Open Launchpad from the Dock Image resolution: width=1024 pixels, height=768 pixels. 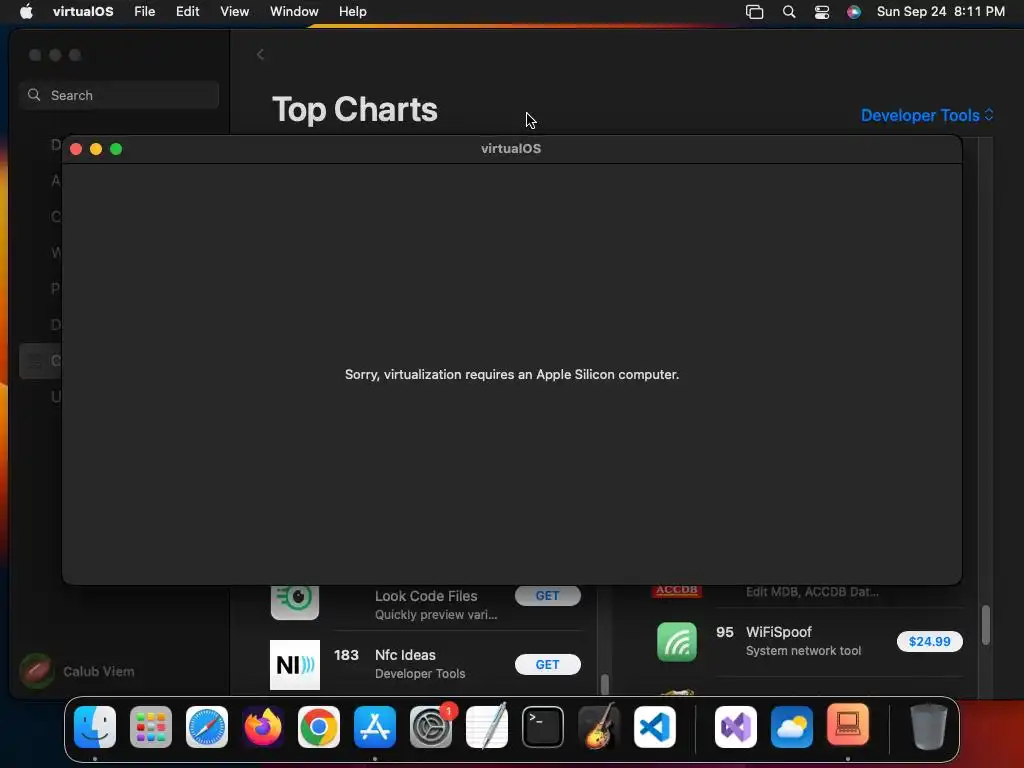(151, 727)
